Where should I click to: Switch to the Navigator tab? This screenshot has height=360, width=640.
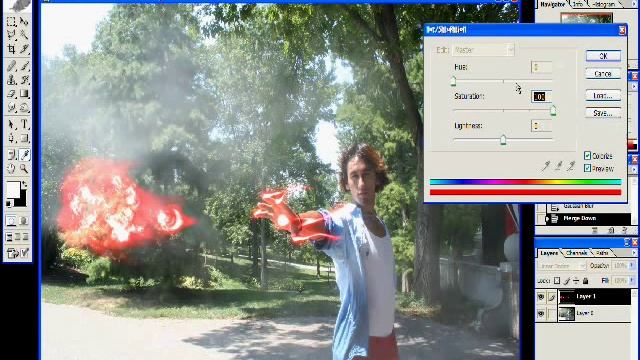click(x=553, y=4)
